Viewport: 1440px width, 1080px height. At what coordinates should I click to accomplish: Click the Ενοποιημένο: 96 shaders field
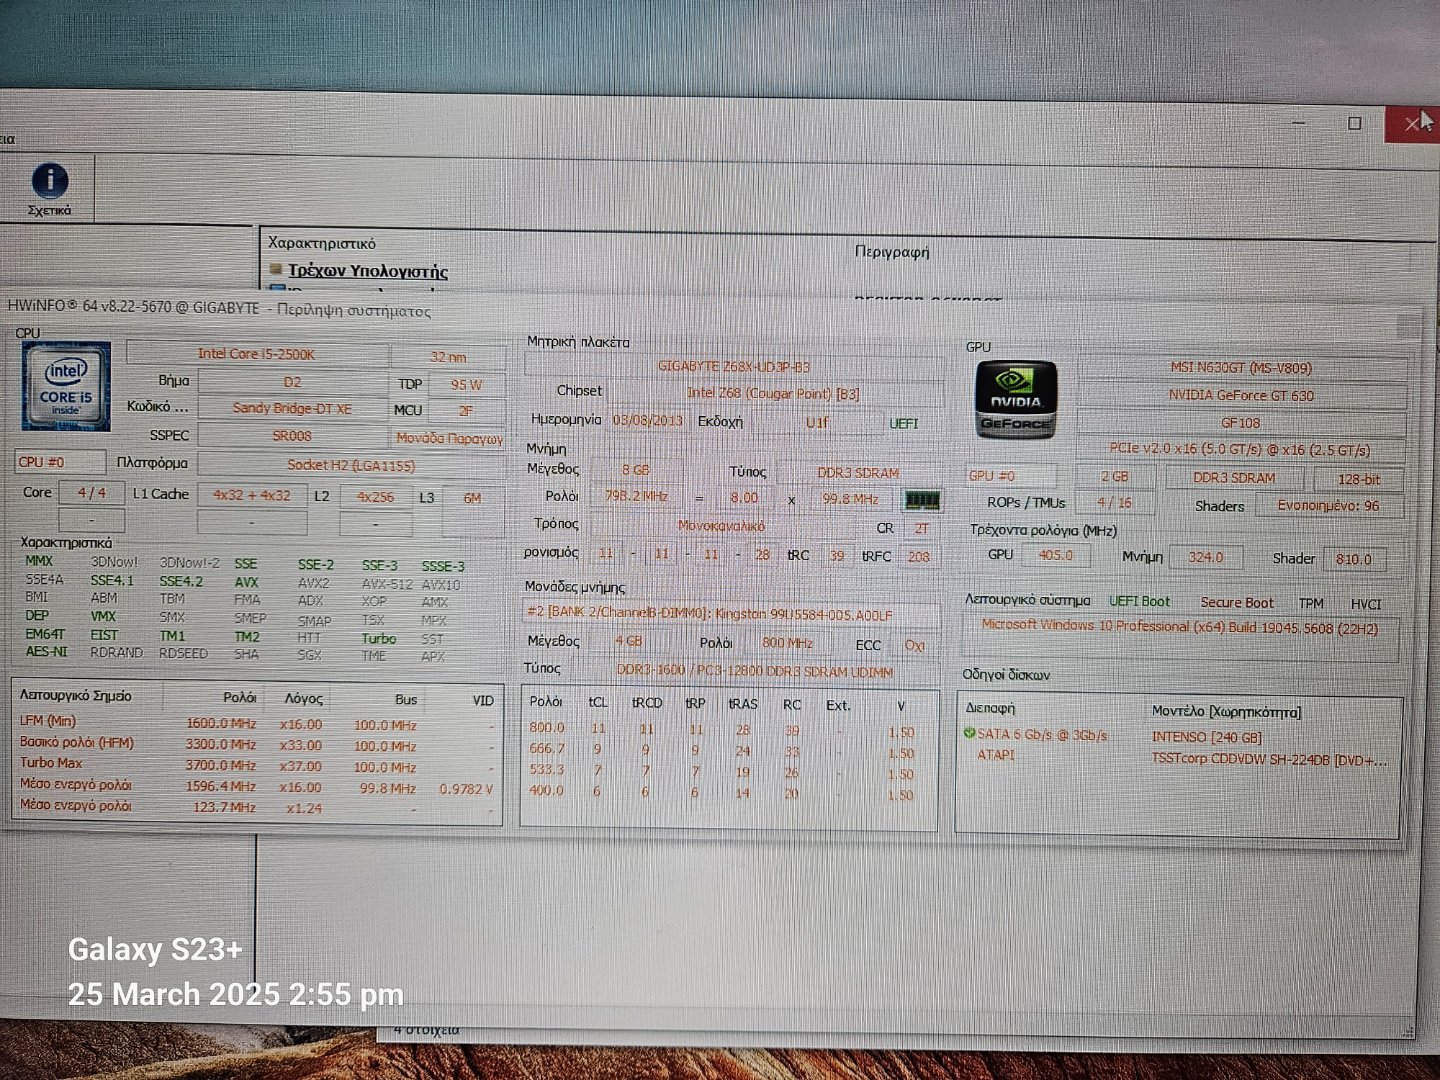[x=1328, y=506]
